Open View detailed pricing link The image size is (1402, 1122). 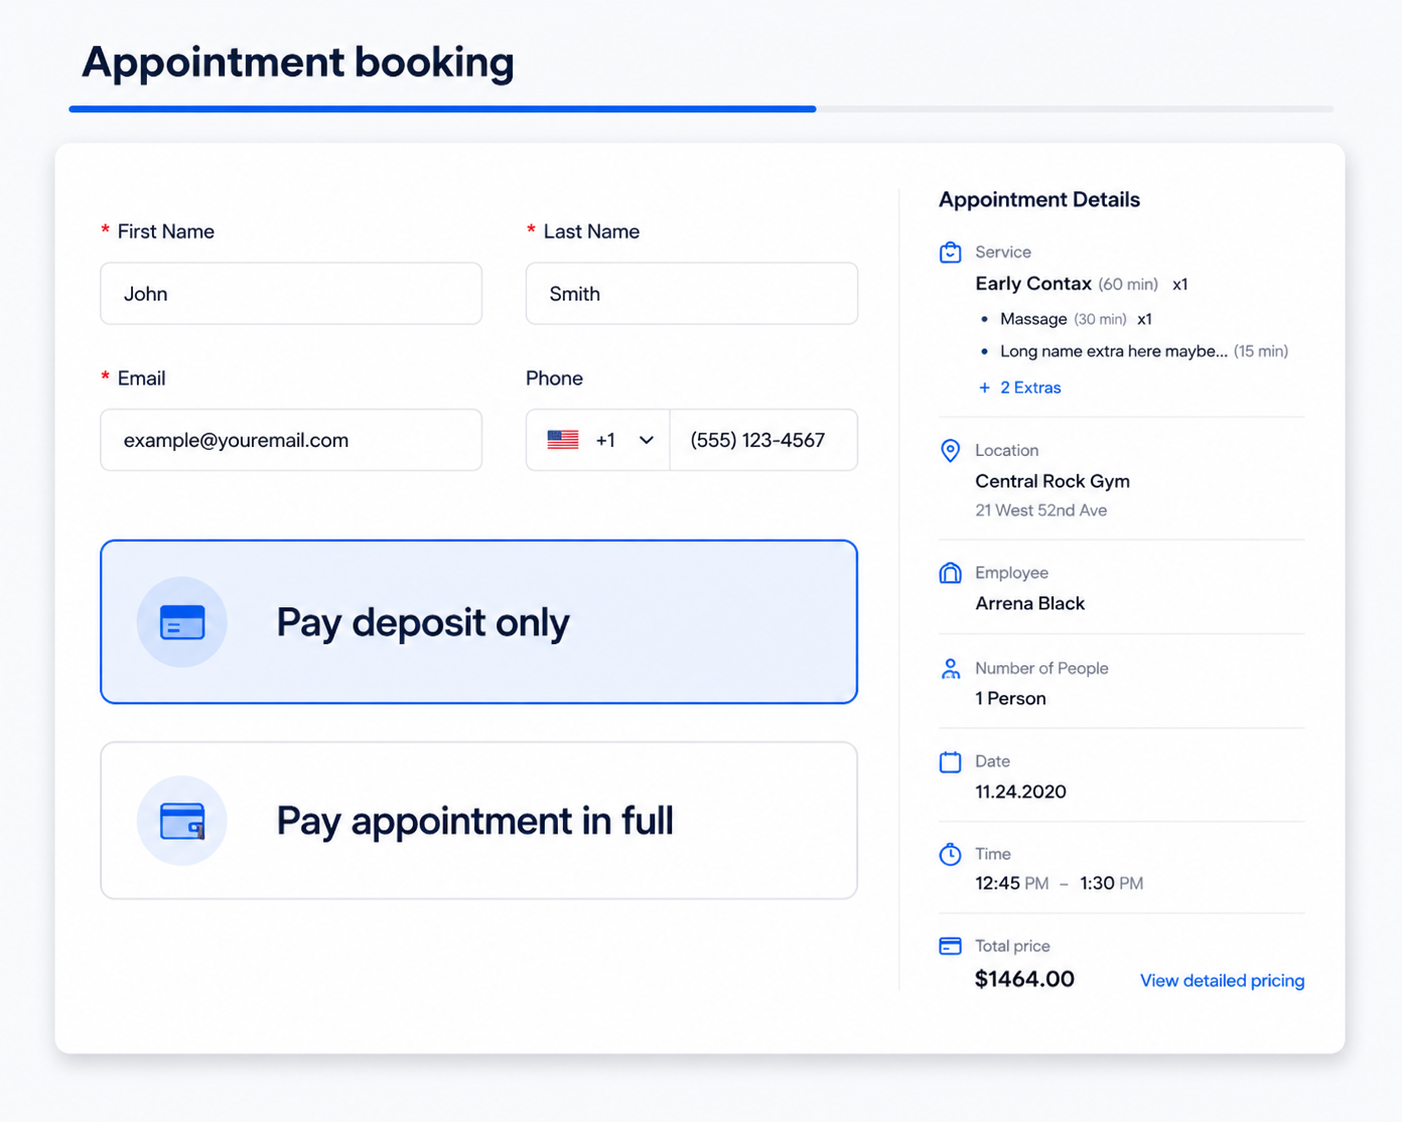(x=1222, y=981)
